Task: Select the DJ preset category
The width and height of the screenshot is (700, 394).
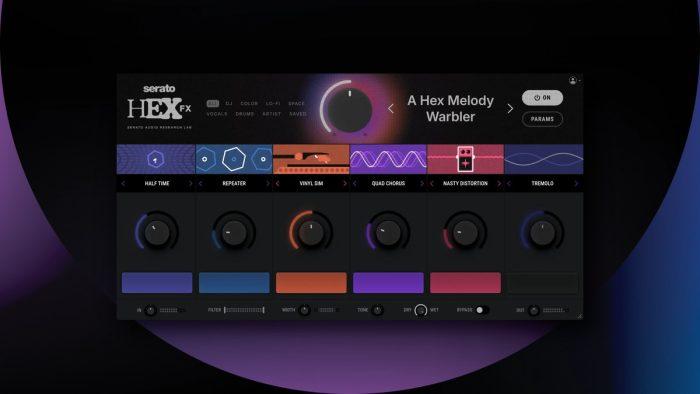Action: click(229, 104)
